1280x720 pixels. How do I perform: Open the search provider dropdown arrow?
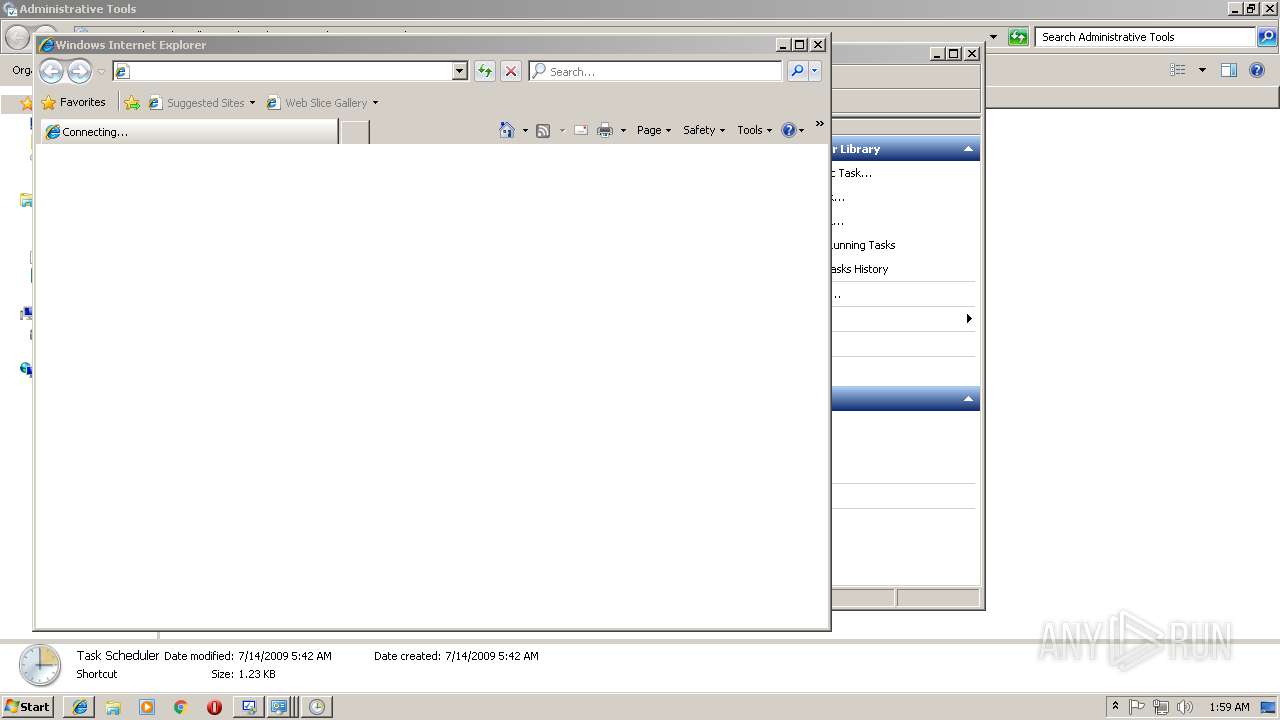[x=815, y=71]
